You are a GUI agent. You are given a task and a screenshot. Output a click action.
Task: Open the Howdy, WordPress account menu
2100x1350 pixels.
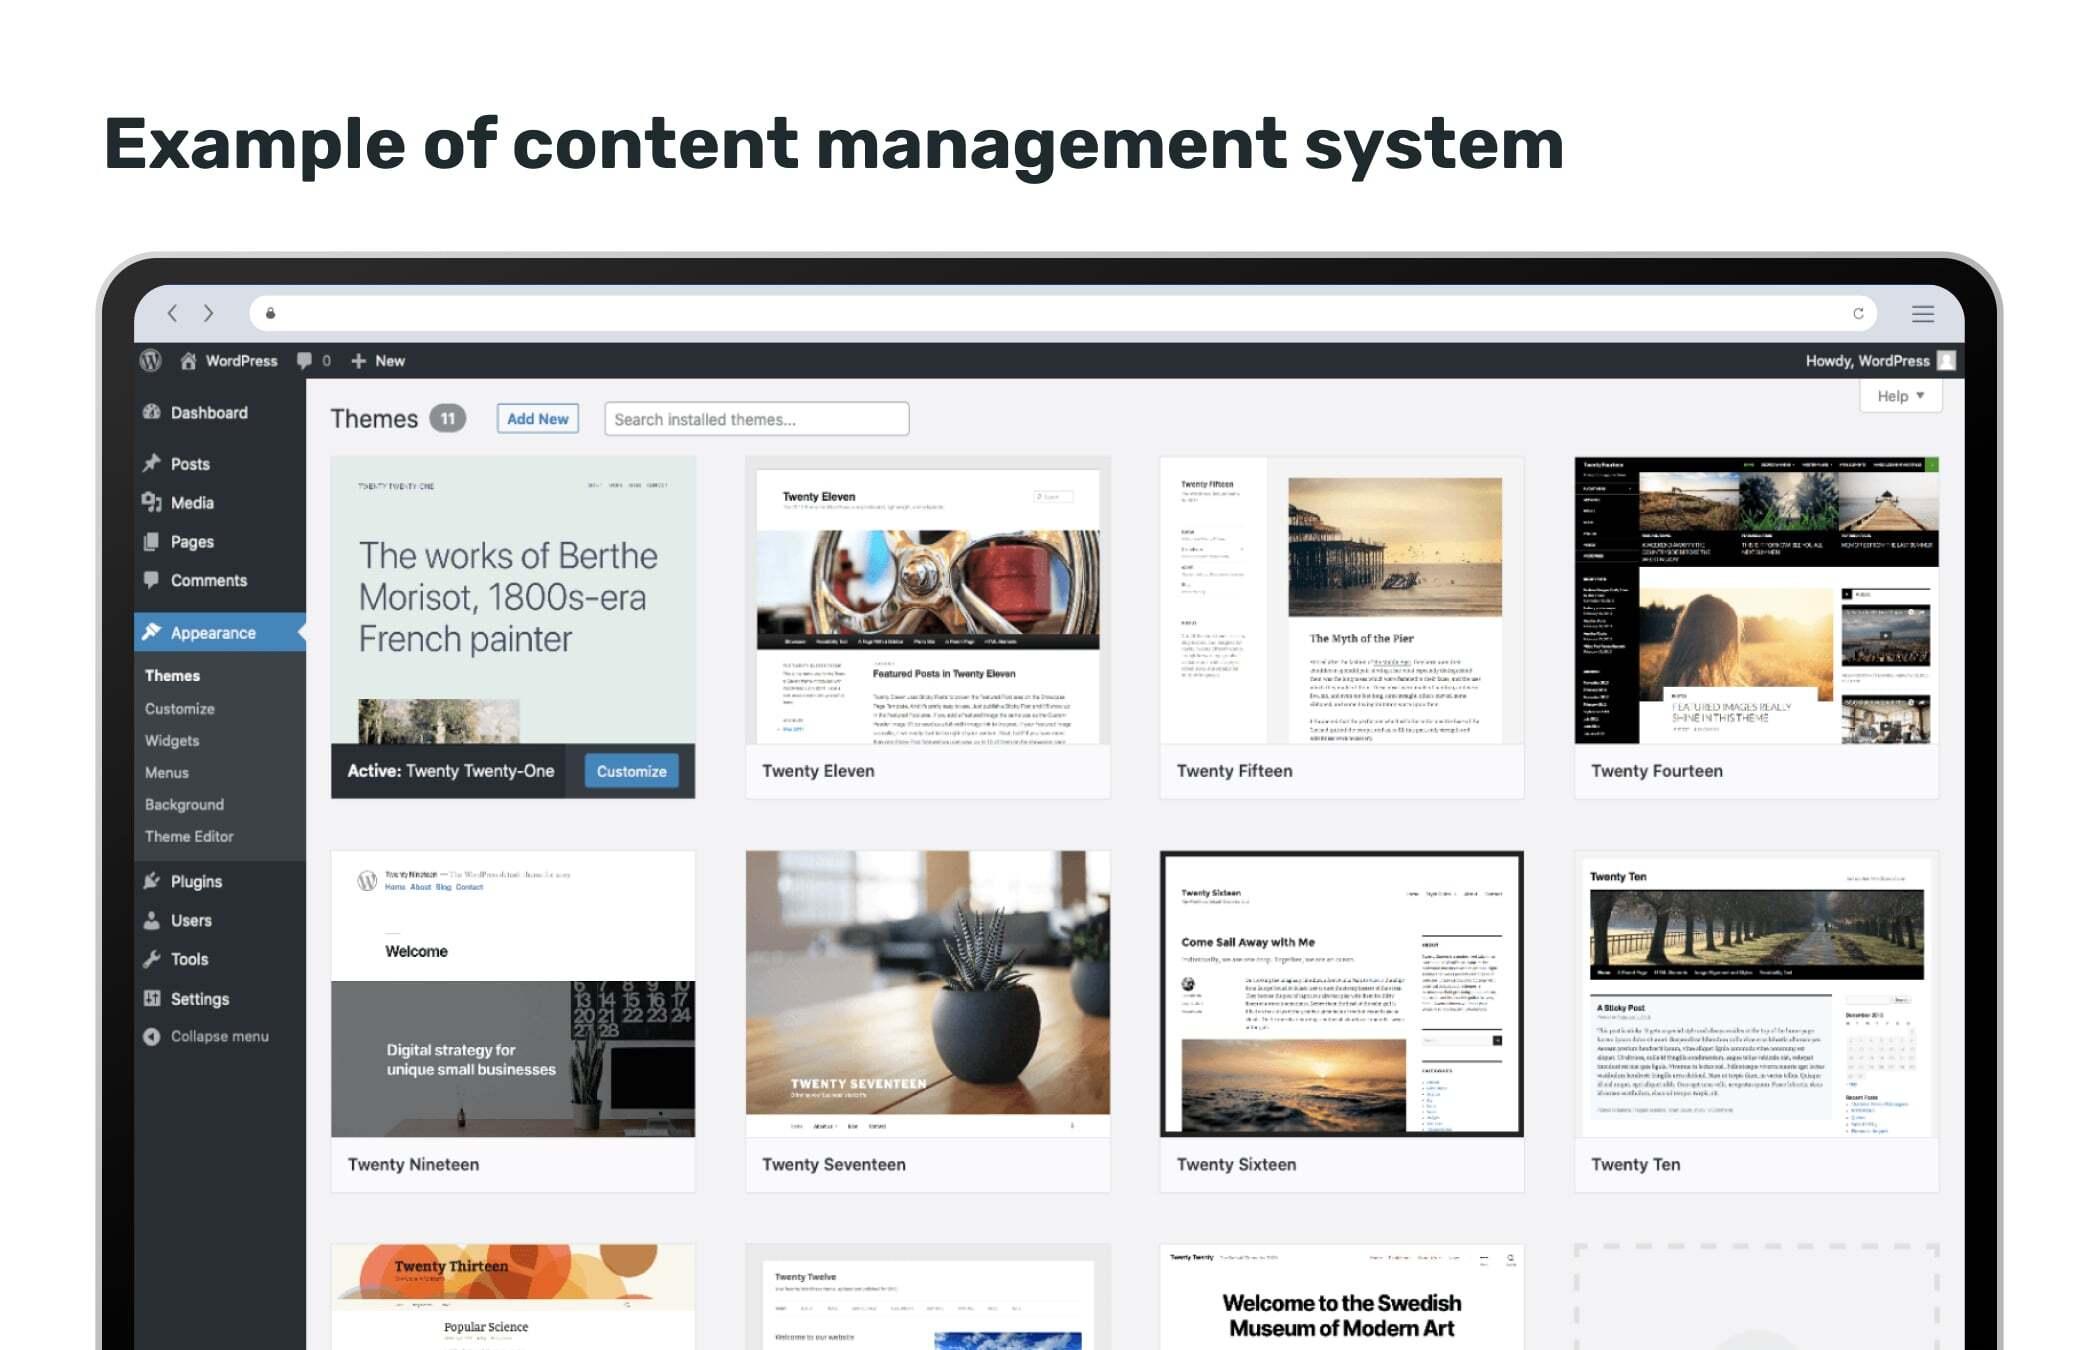pos(1866,361)
